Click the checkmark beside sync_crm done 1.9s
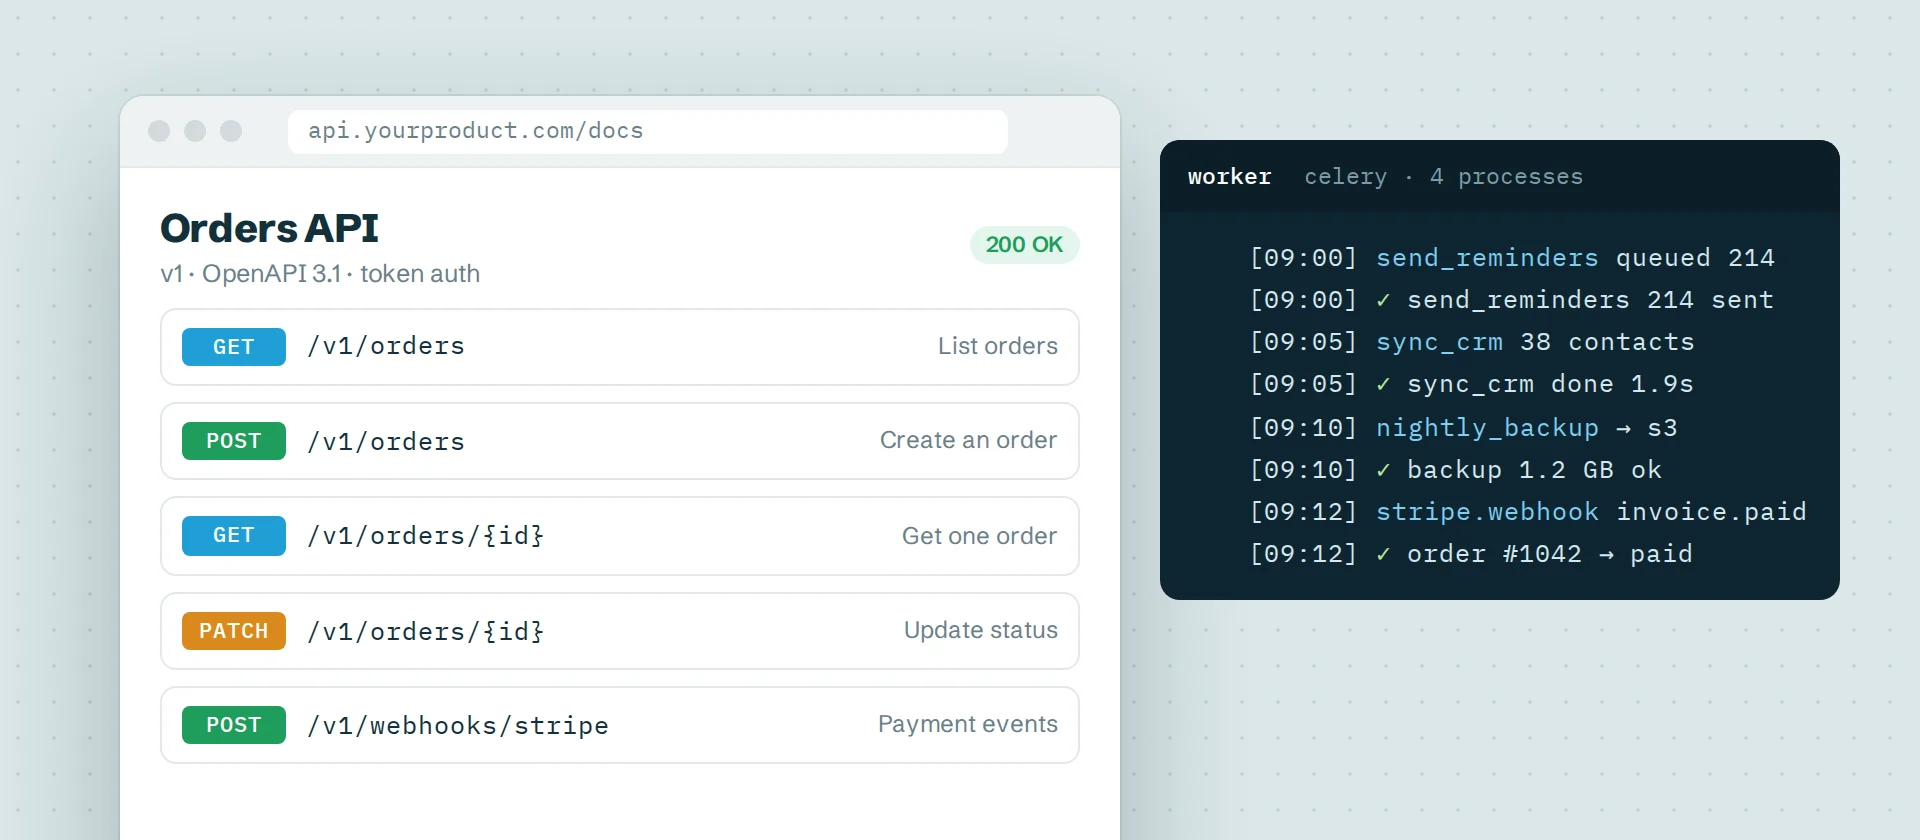 pyautogui.click(x=1383, y=384)
